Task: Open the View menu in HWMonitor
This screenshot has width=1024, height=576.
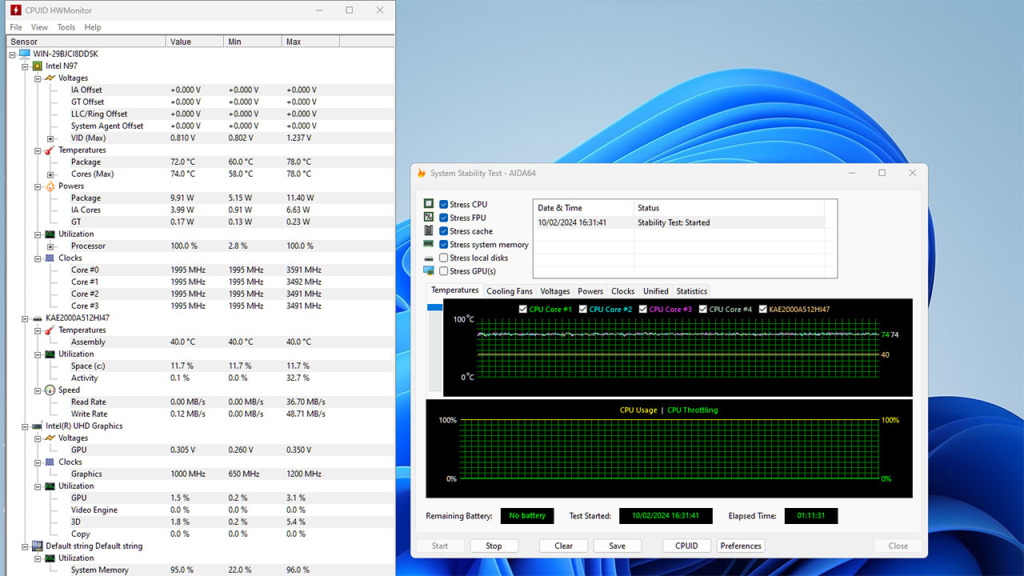Action: coord(39,27)
